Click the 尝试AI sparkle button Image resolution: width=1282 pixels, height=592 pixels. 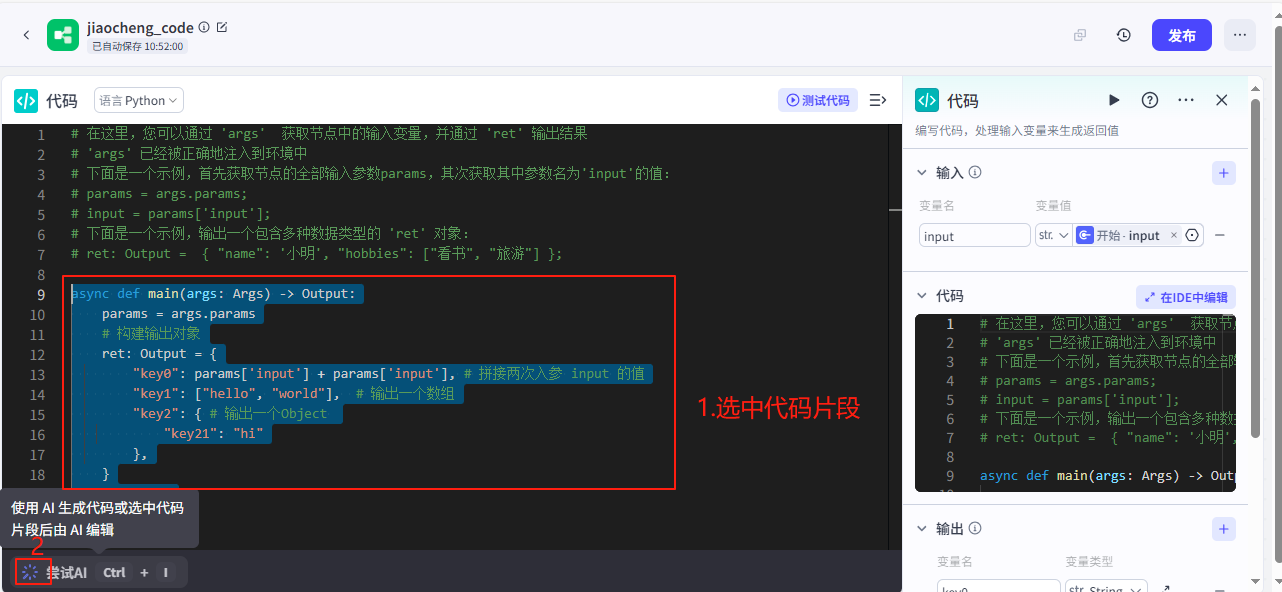click(x=30, y=572)
